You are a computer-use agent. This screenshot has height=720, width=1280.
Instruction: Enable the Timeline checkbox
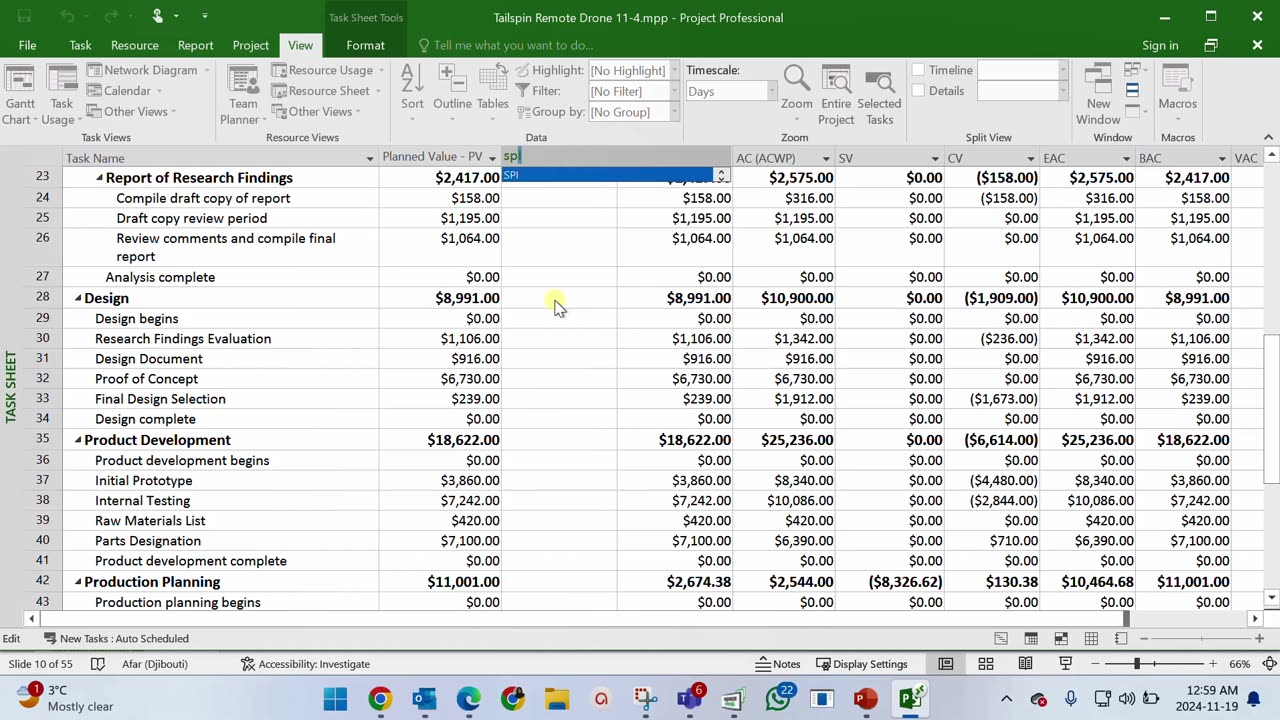pos(918,70)
